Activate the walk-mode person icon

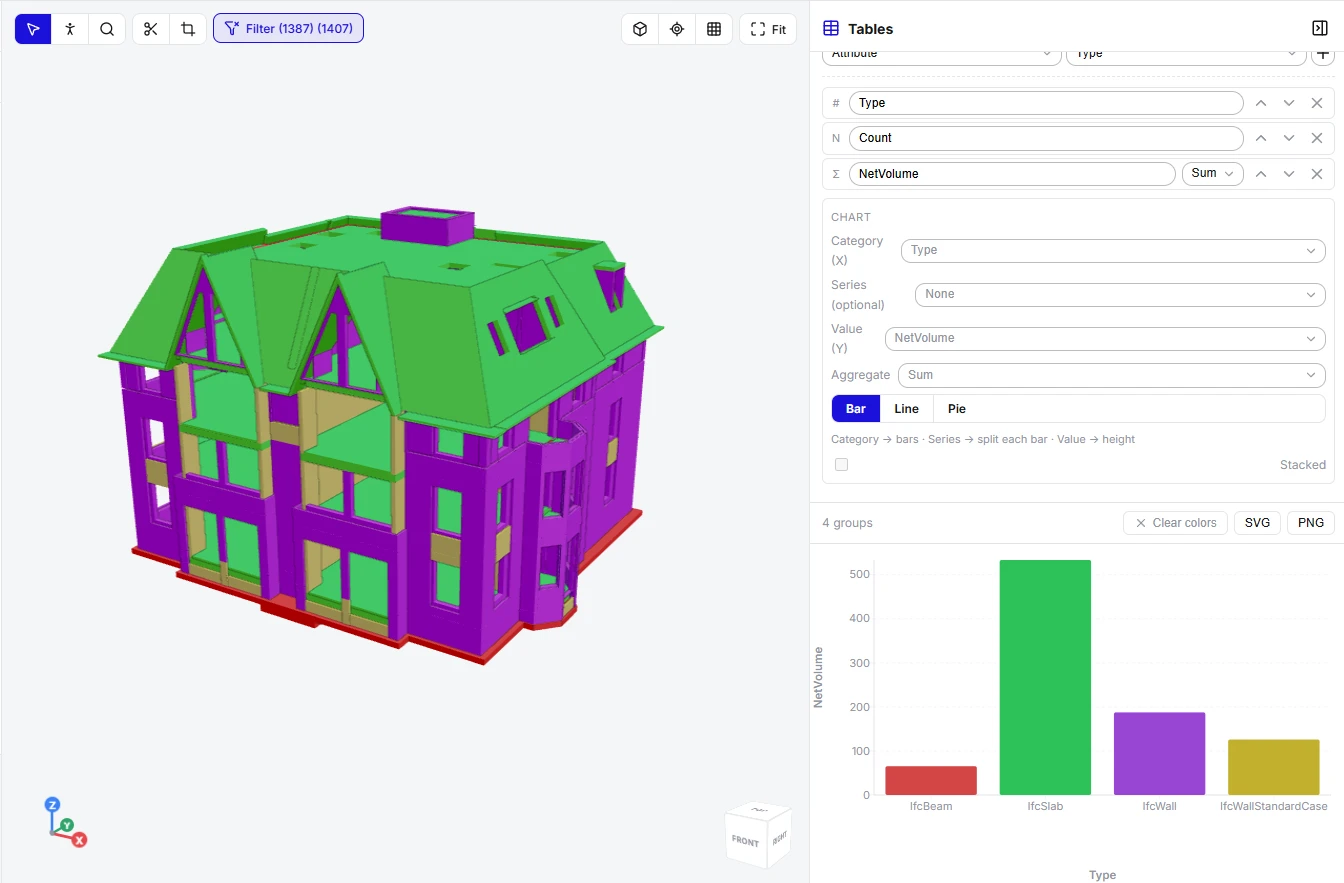tap(70, 29)
